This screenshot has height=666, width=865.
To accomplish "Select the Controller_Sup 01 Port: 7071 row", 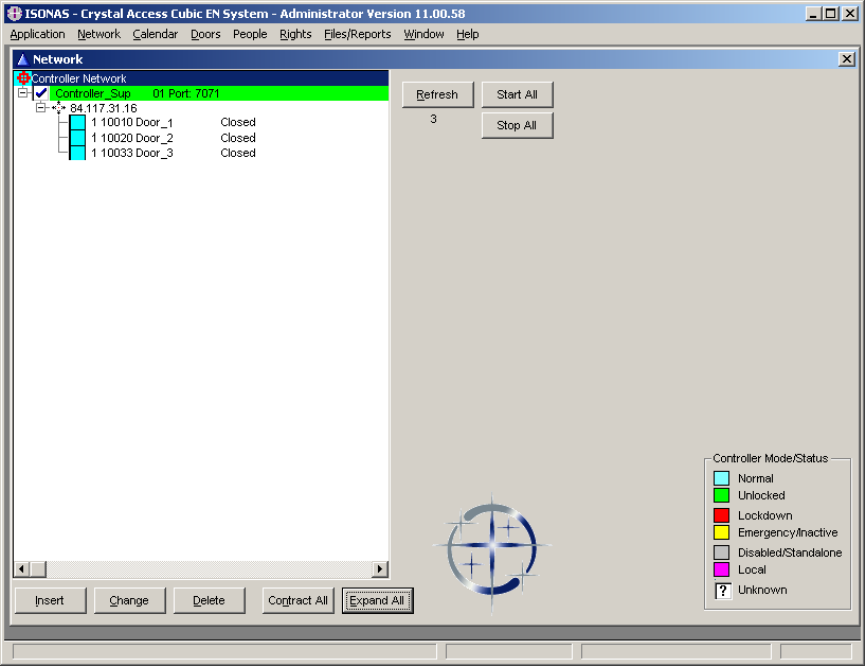I will click(x=219, y=93).
